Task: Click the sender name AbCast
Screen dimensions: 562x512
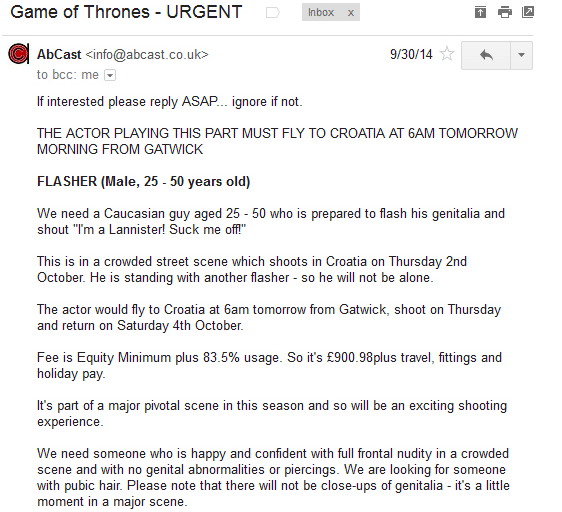Action: pyautogui.click(x=59, y=54)
